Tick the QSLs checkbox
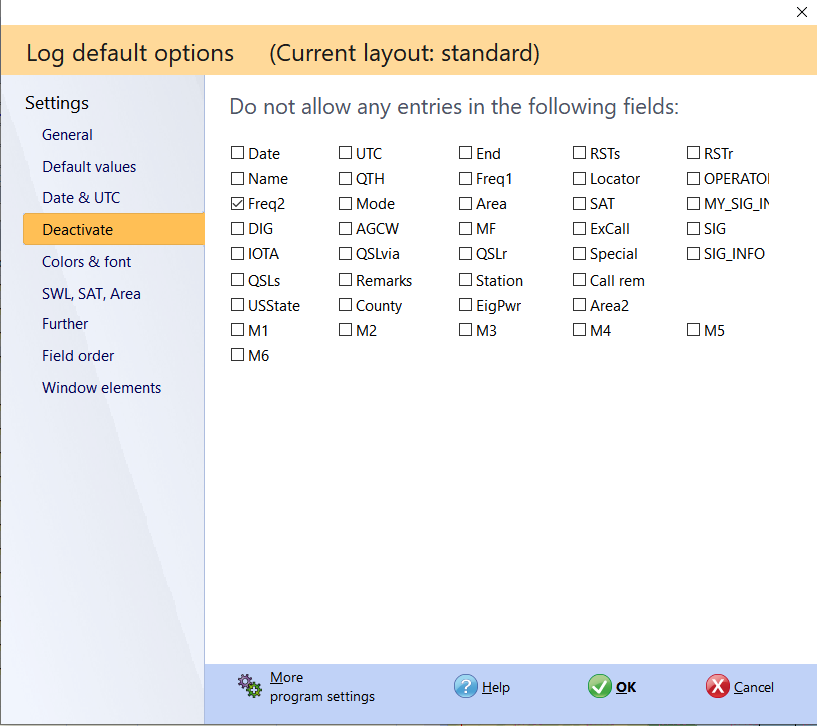Viewport: 817px width, 726px height. tap(238, 280)
